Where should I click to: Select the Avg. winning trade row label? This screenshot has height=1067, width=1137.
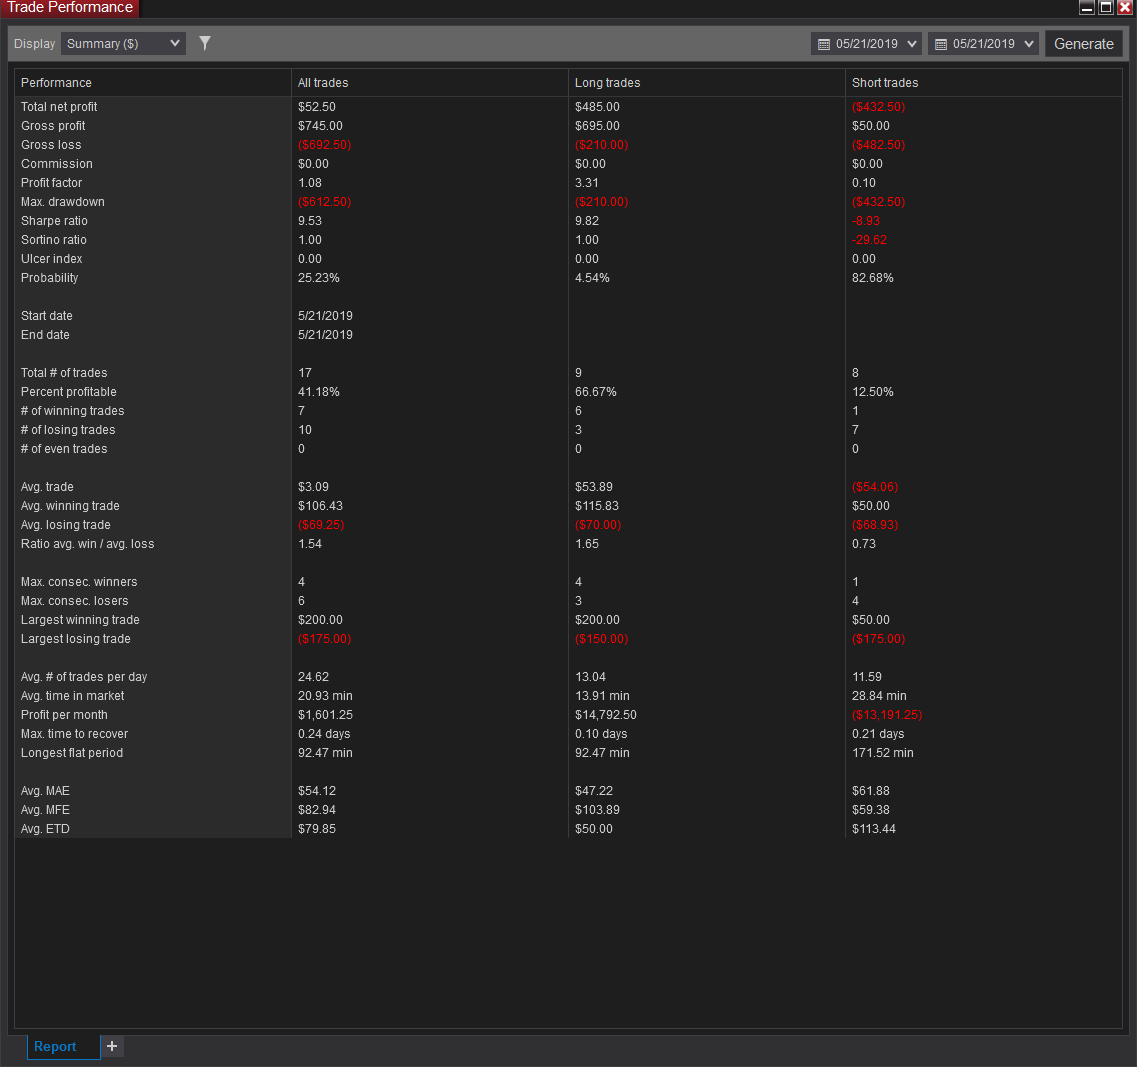70,506
